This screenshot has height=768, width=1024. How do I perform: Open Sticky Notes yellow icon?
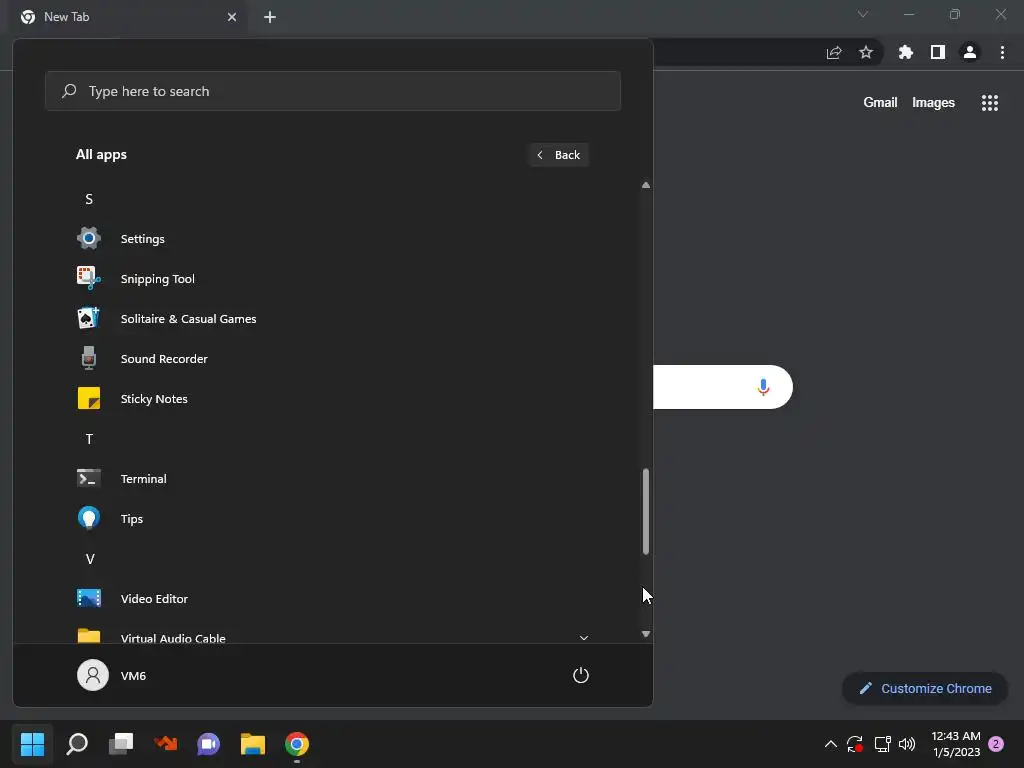89,398
